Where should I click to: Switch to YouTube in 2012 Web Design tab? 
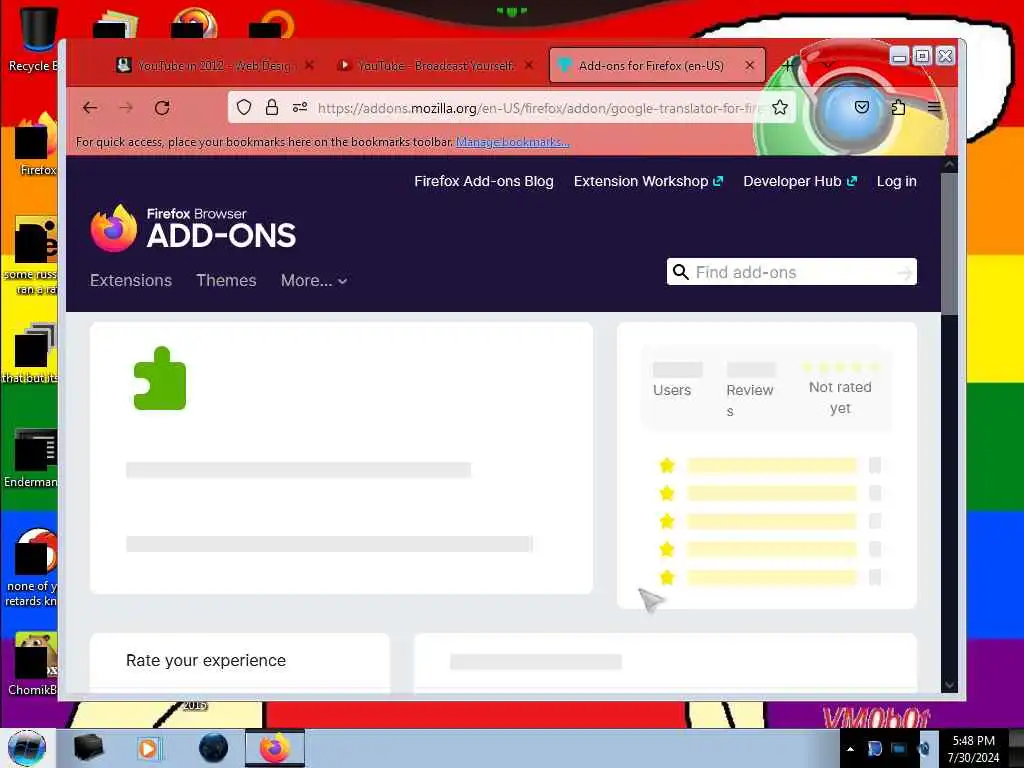pyautogui.click(x=216, y=65)
